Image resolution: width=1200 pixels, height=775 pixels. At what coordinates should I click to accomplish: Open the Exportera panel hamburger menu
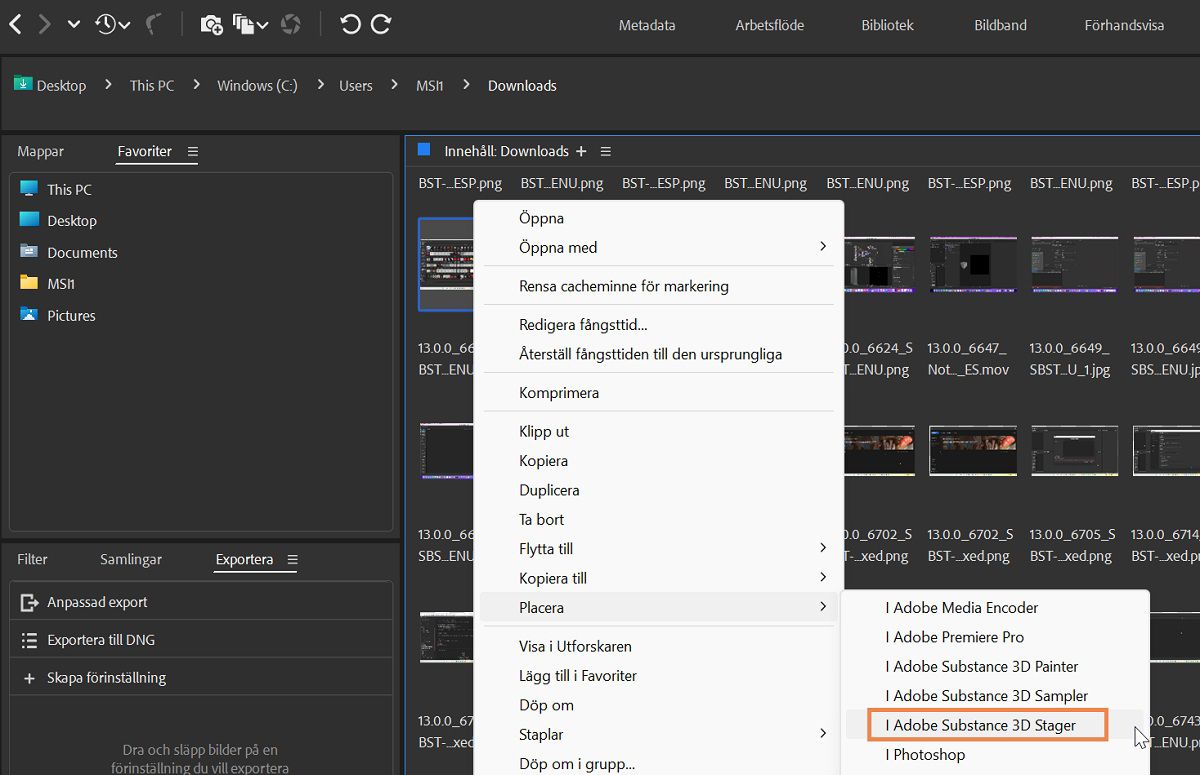[x=293, y=559]
